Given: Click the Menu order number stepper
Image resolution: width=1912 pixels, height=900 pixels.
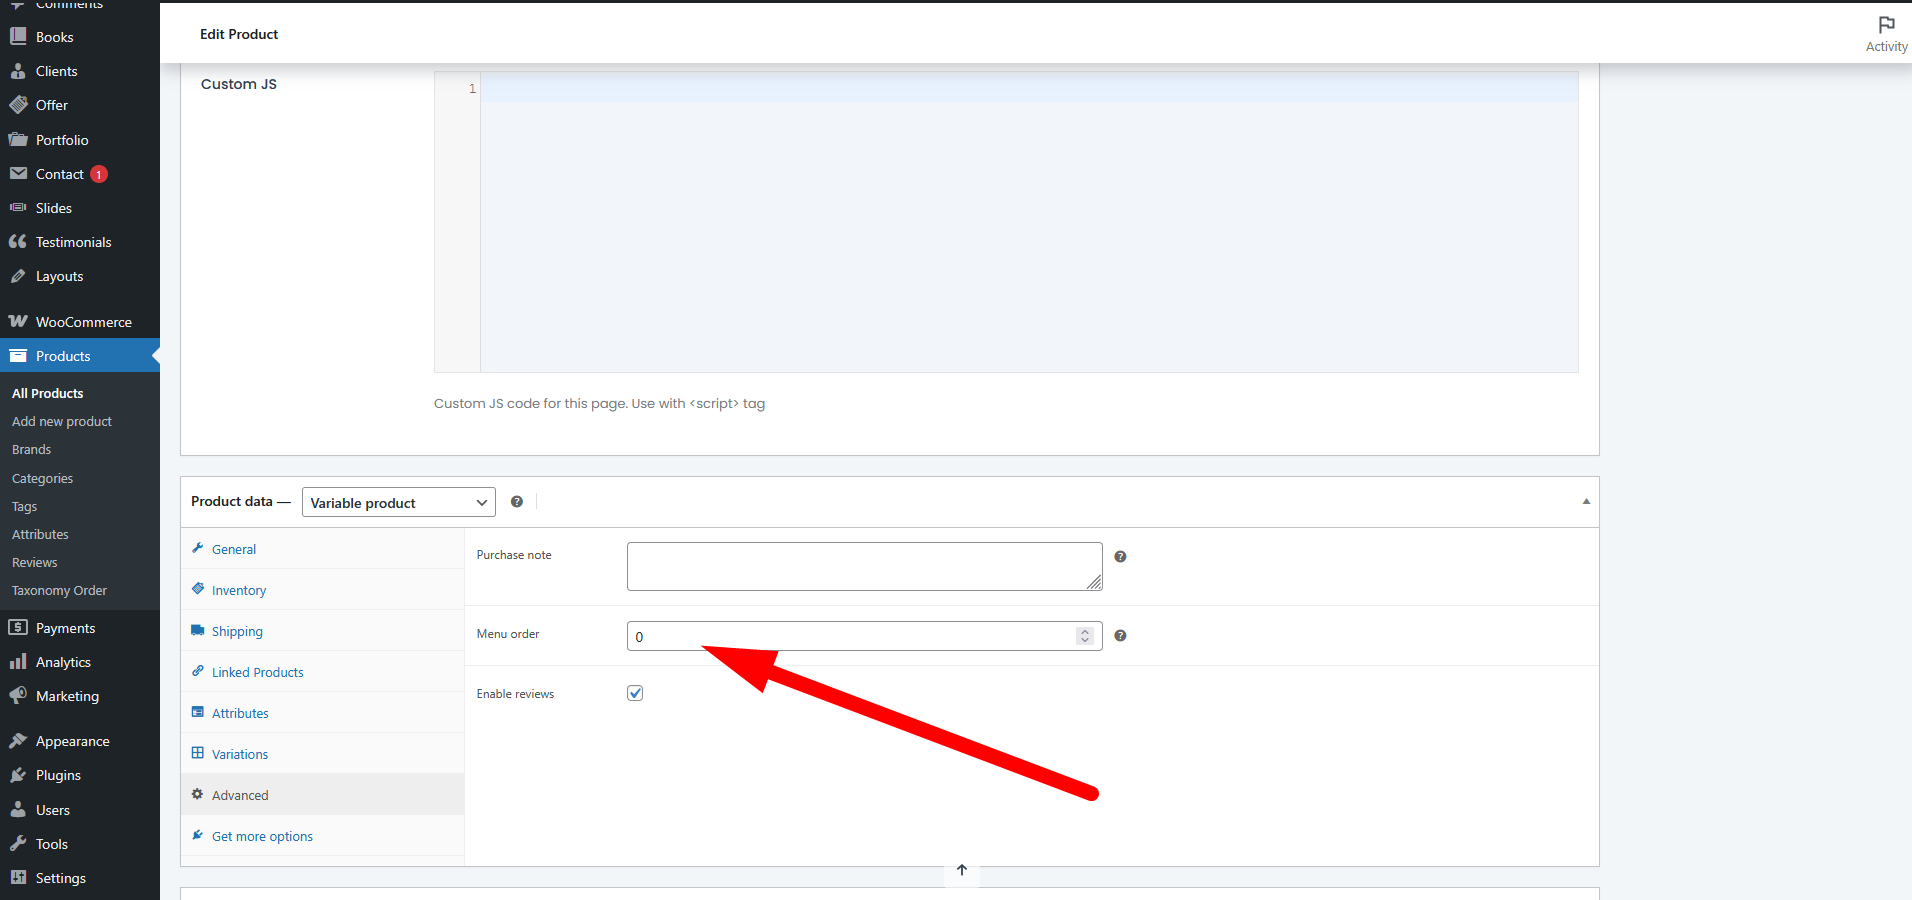Looking at the screenshot, I should (1085, 636).
